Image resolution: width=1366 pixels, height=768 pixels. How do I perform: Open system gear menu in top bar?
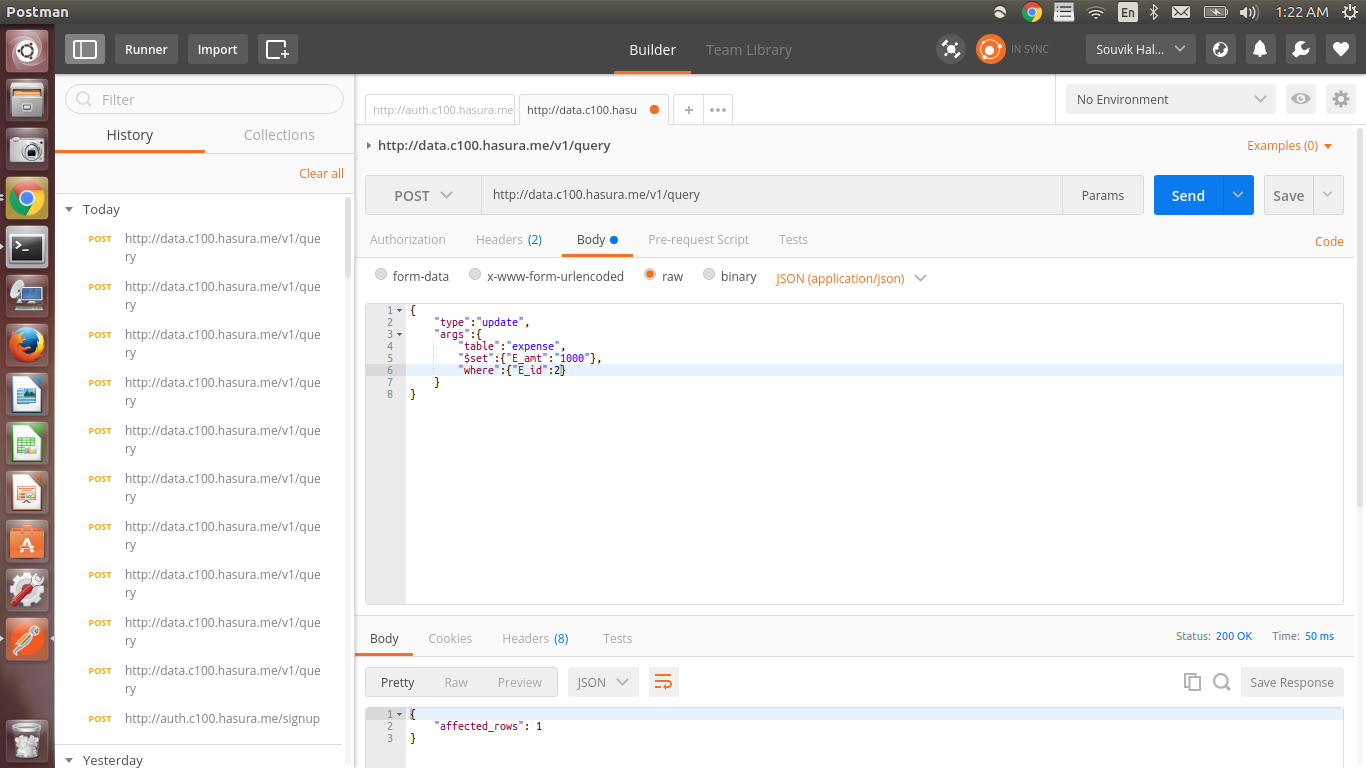(1350, 12)
